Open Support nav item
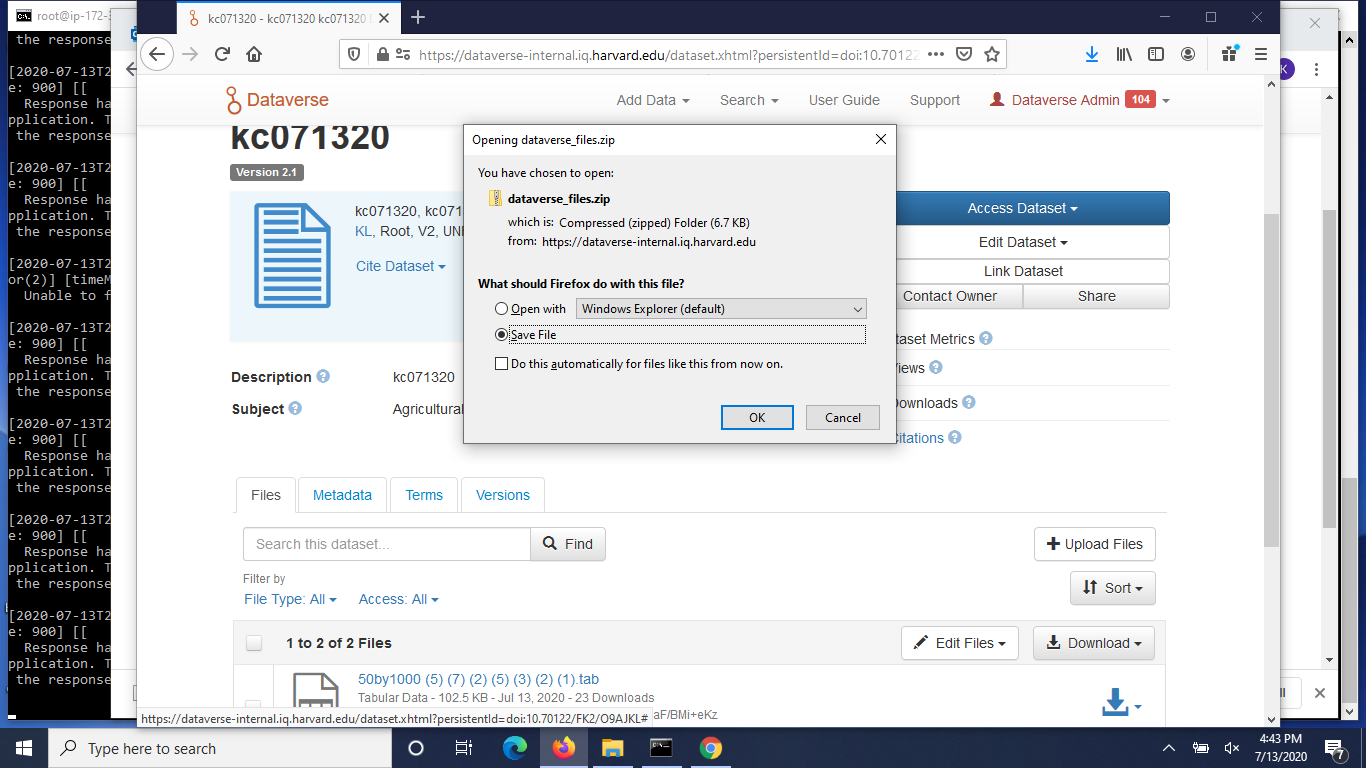The image size is (1366, 768). pos(935,100)
